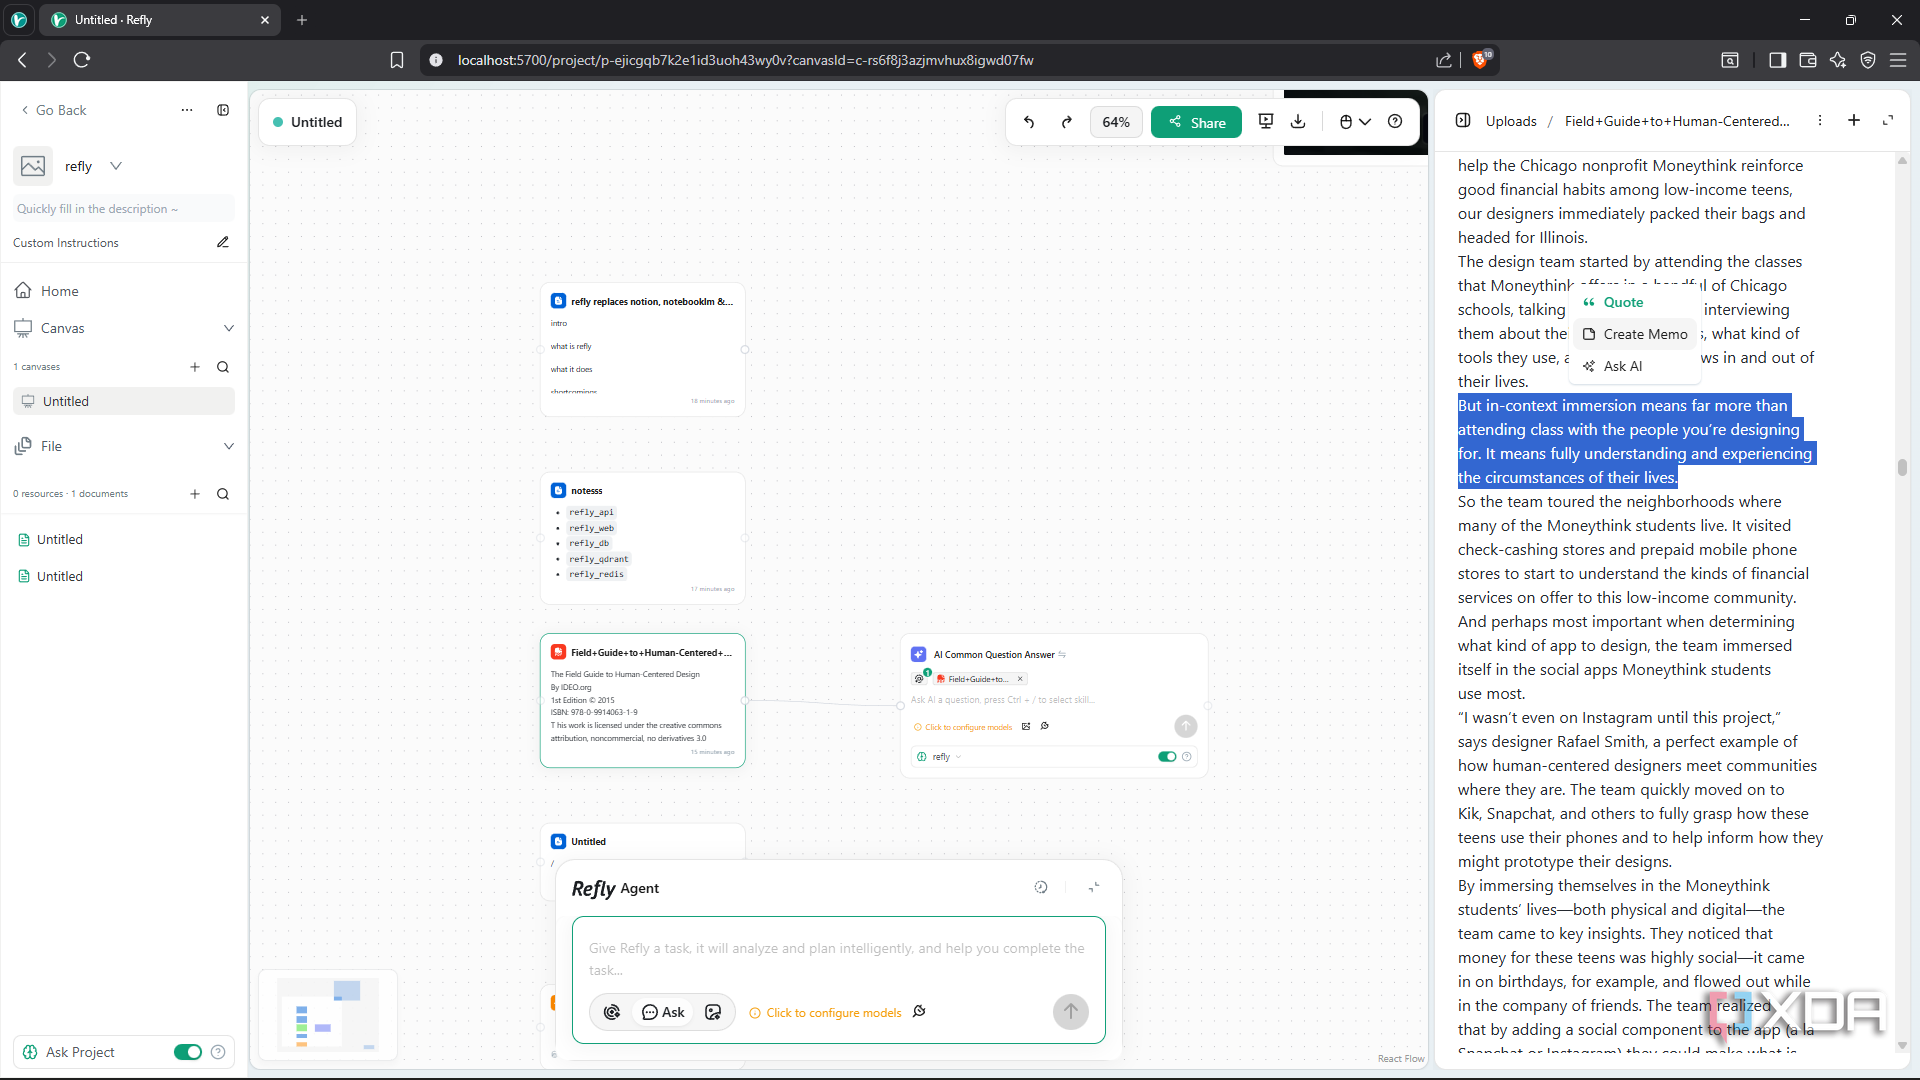Screen dimensions: 1920x1080
Task: Select Untitled canvas in sidebar list
Action: 124,401
